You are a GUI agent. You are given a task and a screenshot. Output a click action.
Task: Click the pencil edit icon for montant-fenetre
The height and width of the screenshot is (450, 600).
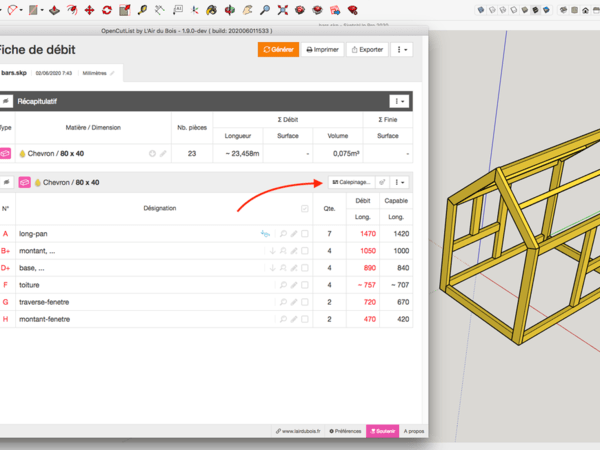click(x=294, y=319)
